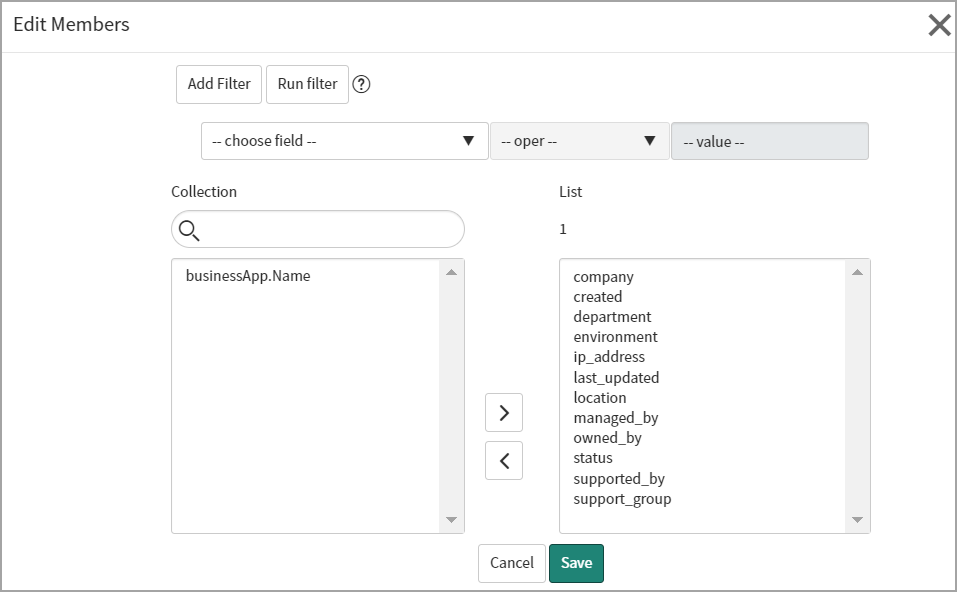
Task: Open the choose field dropdown
Action: pos(344,141)
